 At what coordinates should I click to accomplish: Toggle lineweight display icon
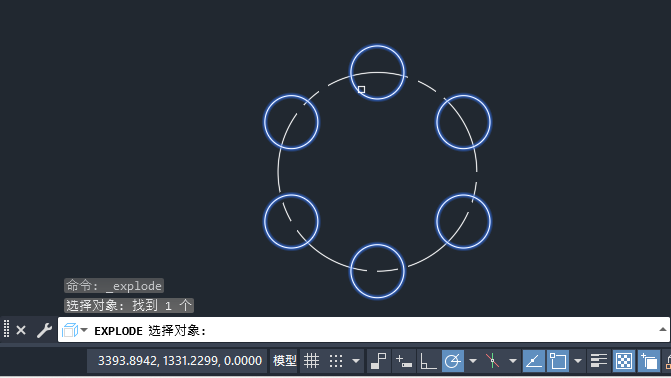pyautogui.click(x=599, y=361)
